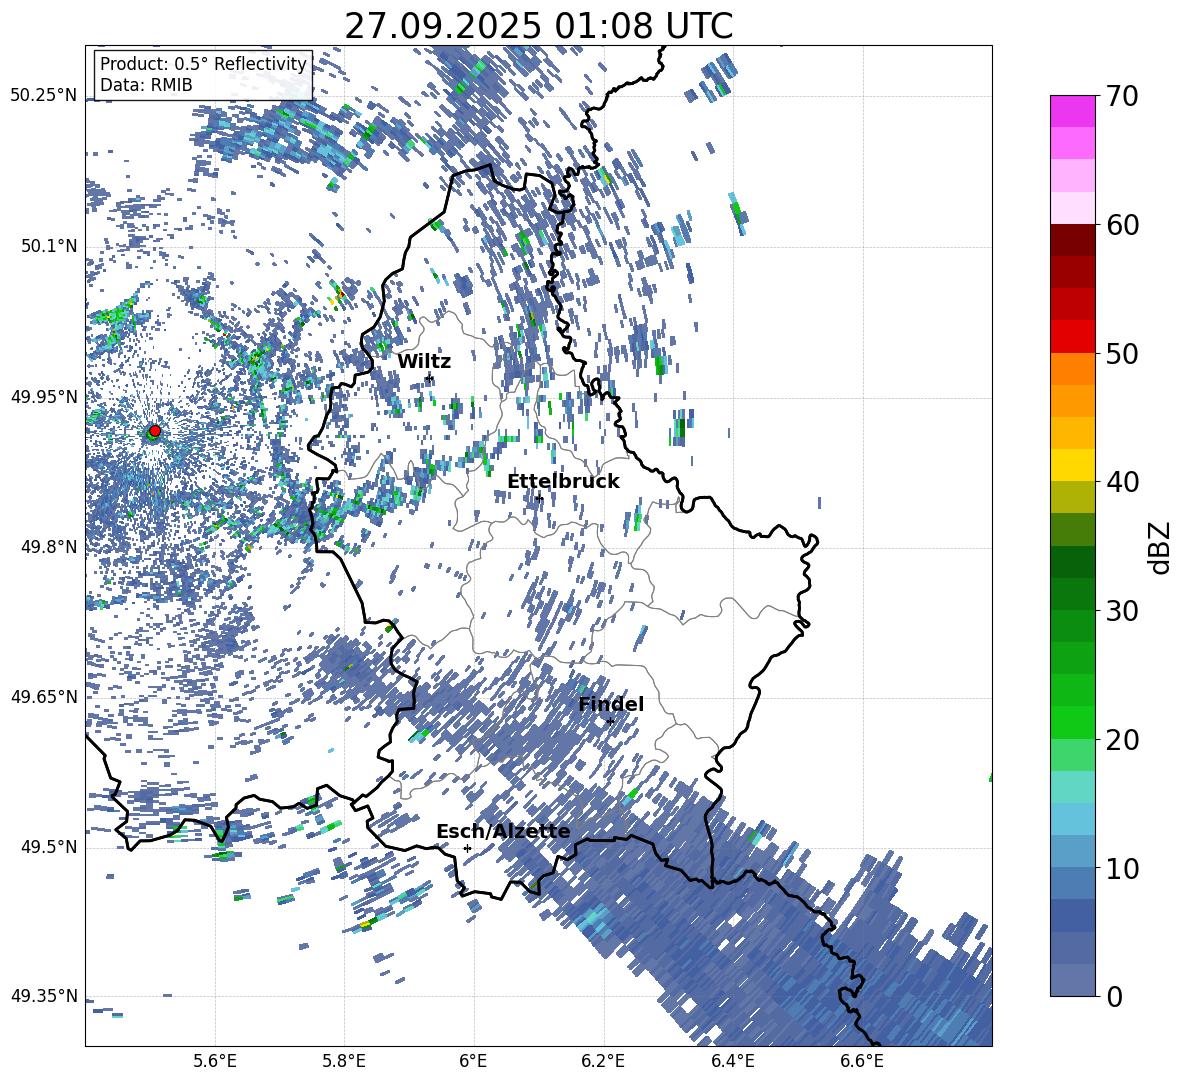Viewport: 1184px width, 1081px height.
Task: Click the Ettelbruck city label
Action: pyautogui.click(x=563, y=482)
